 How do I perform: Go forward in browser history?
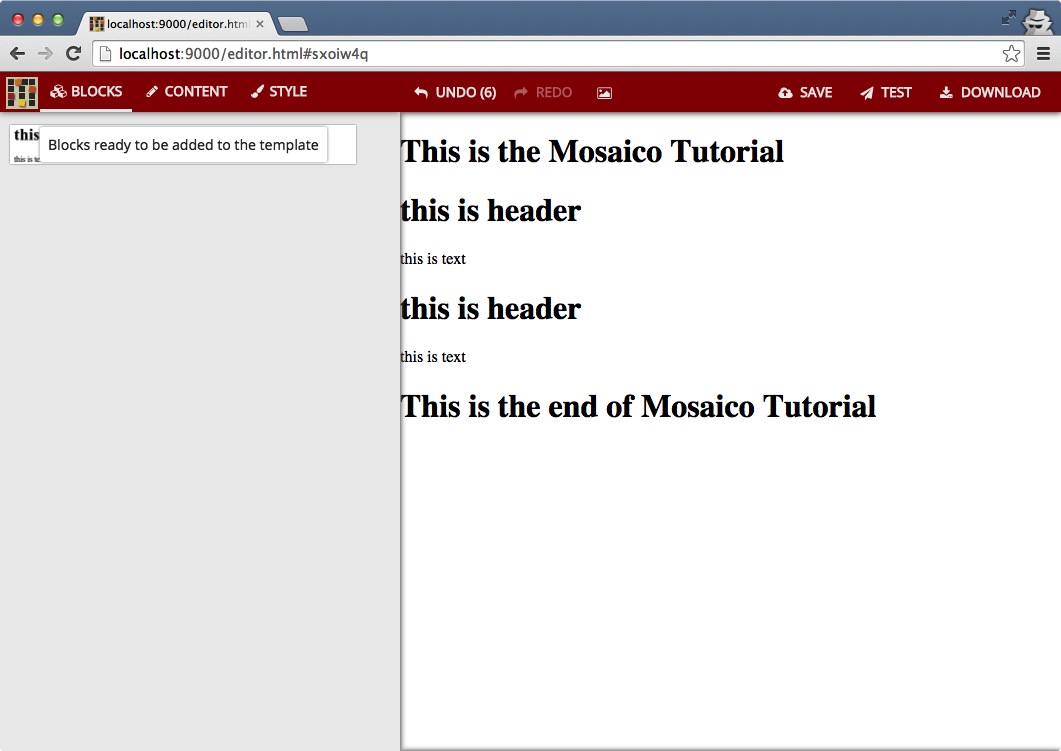pyautogui.click(x=45, y=53)
